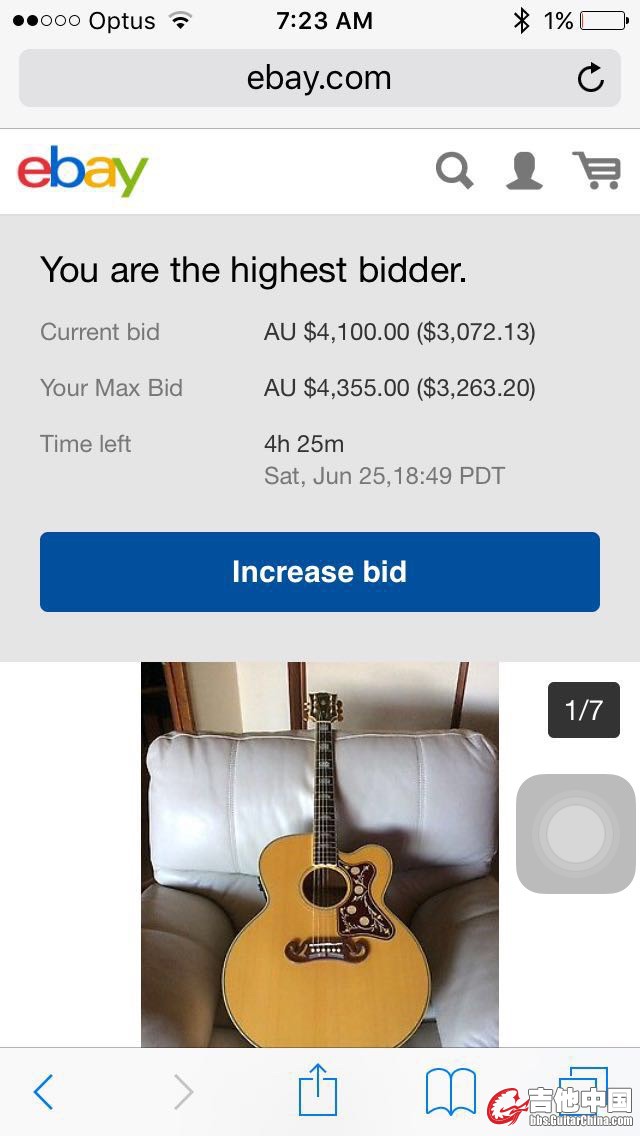Open the Gibson guitar listing photo
The image size is (640, 1136).
320,854
